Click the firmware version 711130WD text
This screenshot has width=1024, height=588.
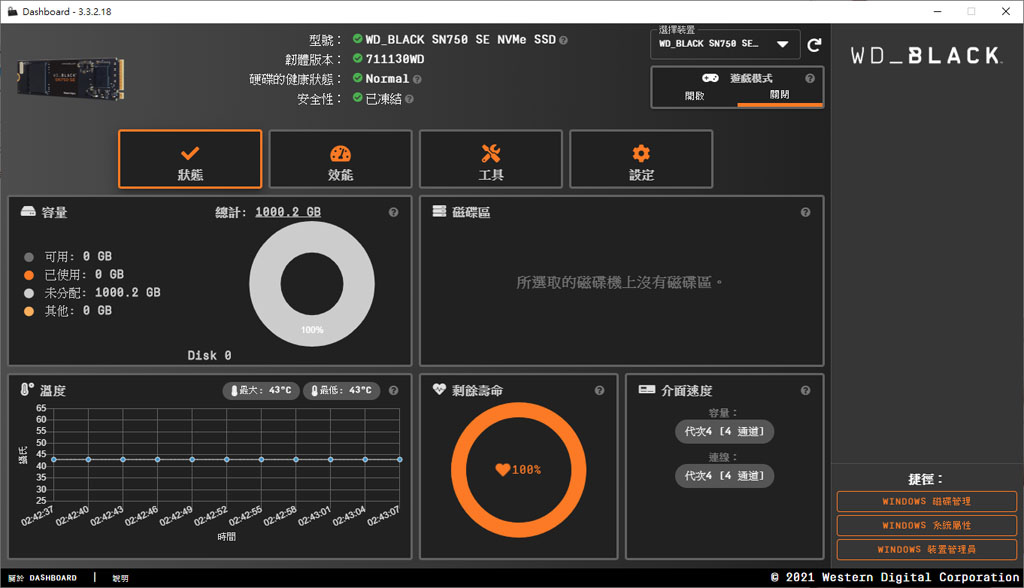tap(394, 59)
